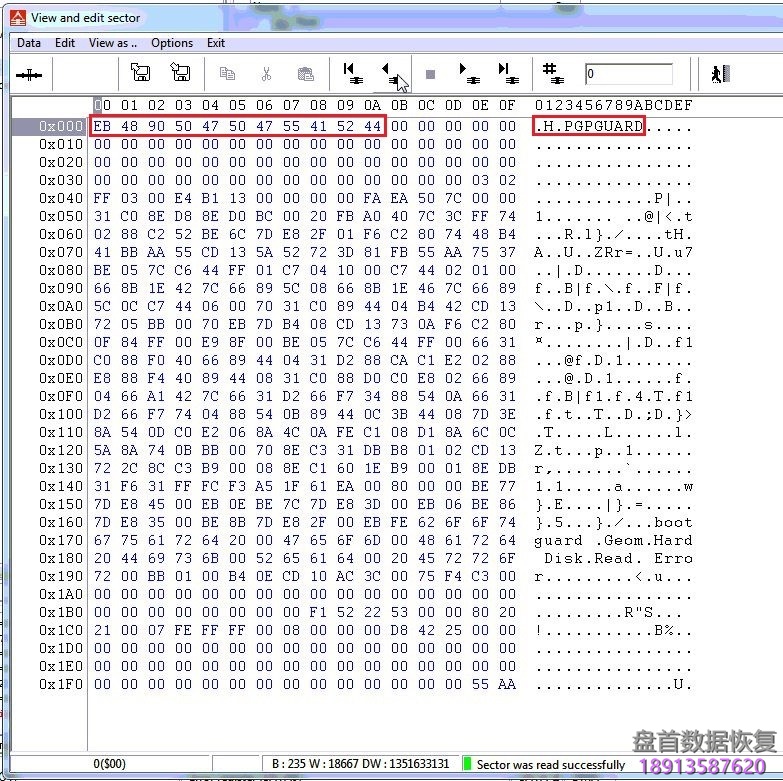Click the Exit door icon in toolbar

pyautogui.click(x=718, y=74)
